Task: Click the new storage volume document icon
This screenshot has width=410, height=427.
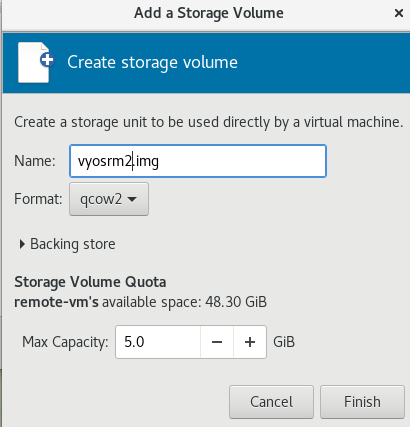Action: coord(36,62)
